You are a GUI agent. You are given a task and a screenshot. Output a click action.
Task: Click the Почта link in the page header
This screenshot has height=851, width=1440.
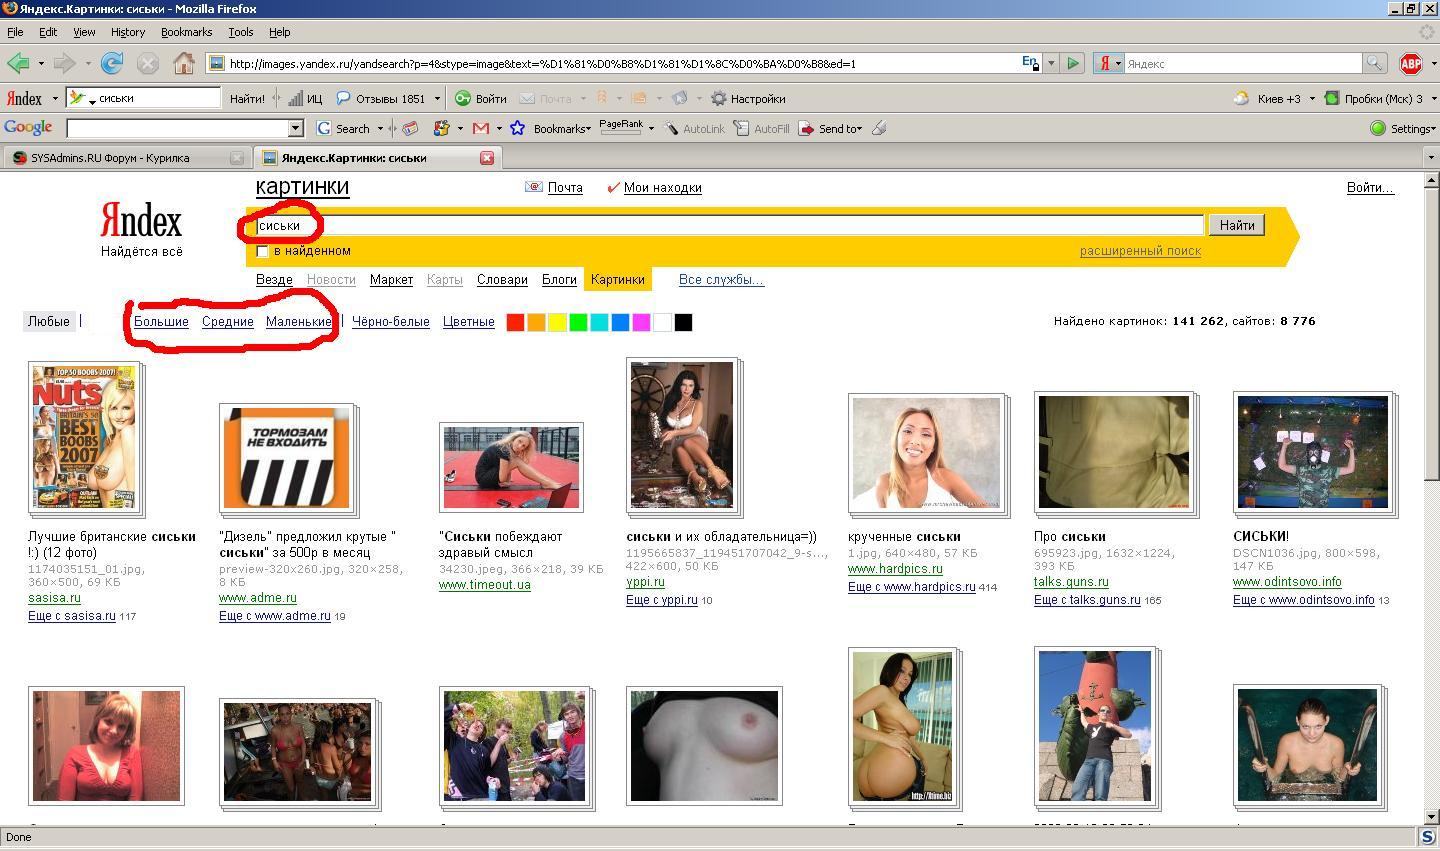[x=565, y=187]
